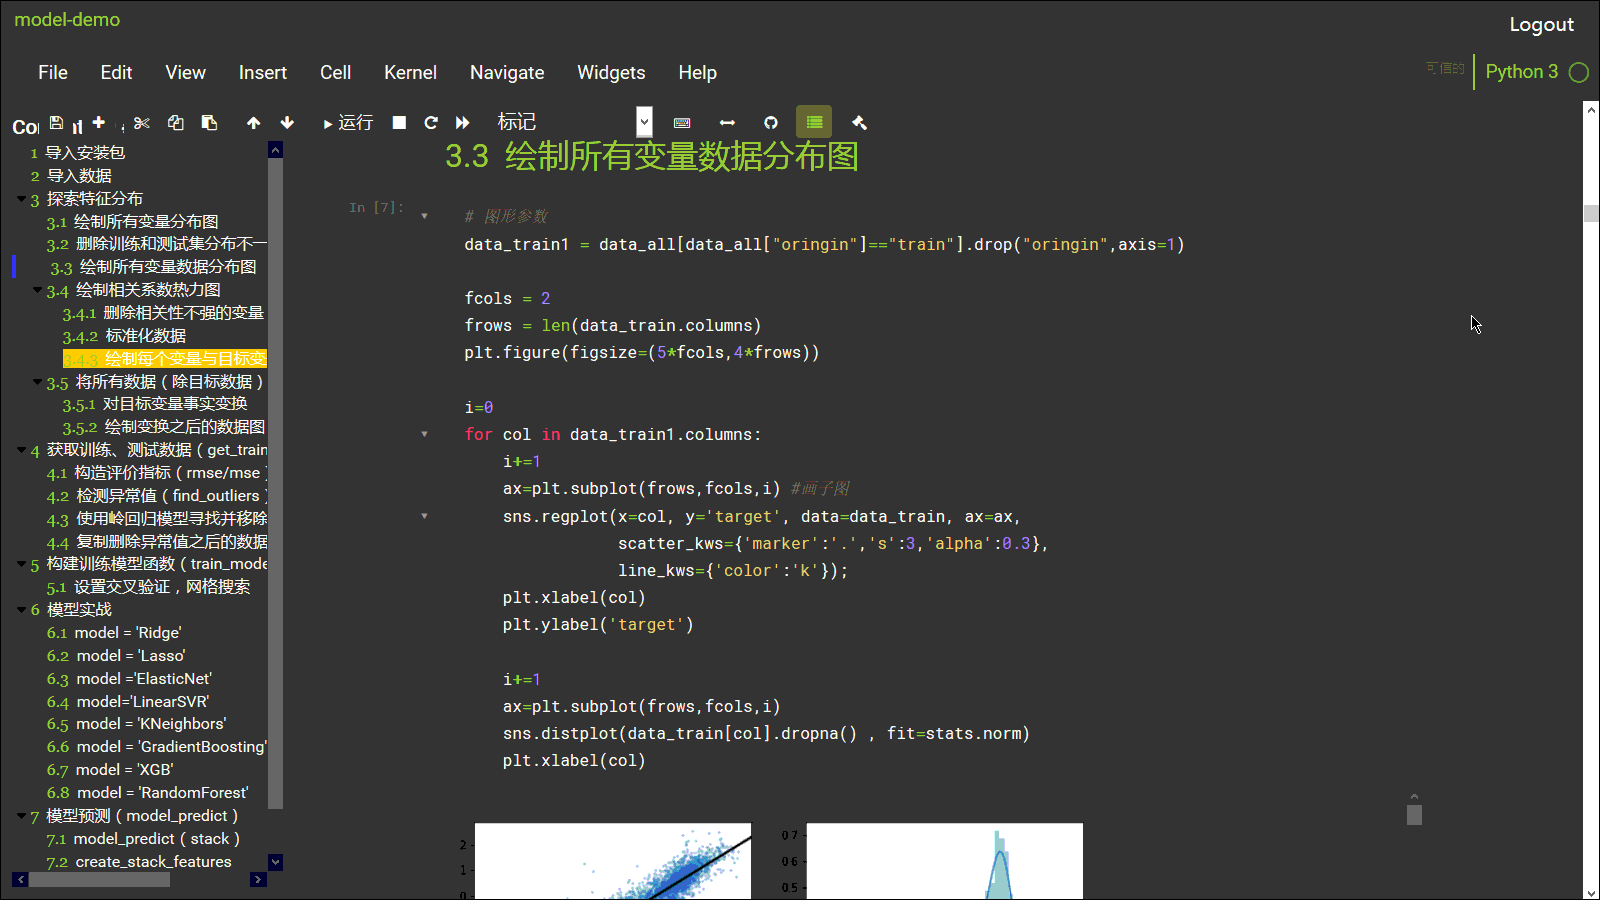Click the horizontal double-arrow toolbar icon
The image size is (1600, 900).
pyautogui.click(x=727, y=122)
